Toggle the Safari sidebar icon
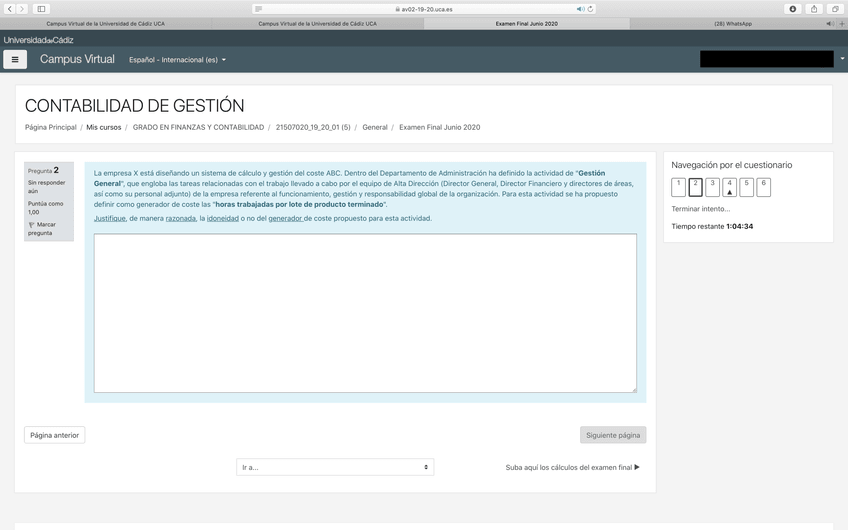 click(41, 9)
